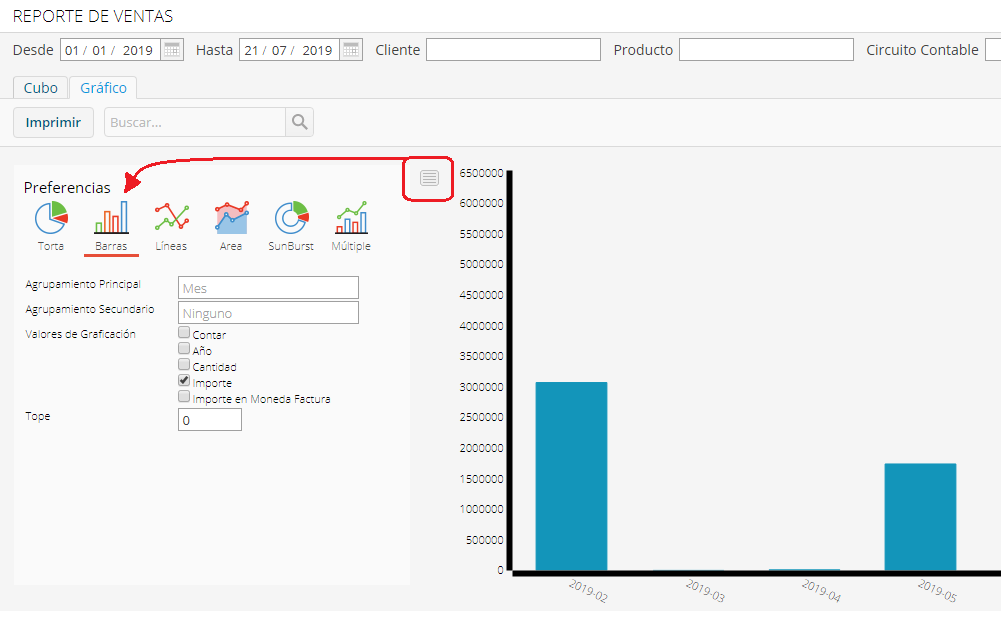Viewport: 1008px width, 622px height.
Task: Click the 3000000 axis value
Action: (x=482, y=387)
